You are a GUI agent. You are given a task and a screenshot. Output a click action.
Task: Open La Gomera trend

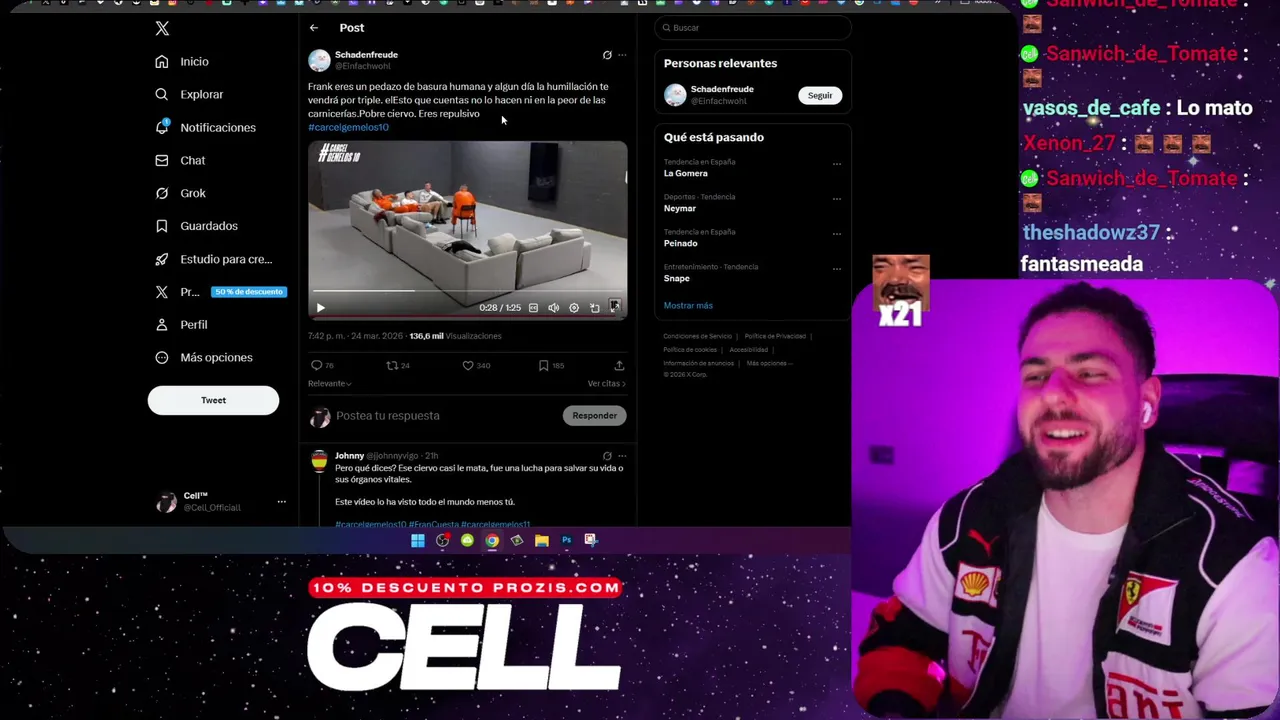pyautogui.click(x=686, y=173)
